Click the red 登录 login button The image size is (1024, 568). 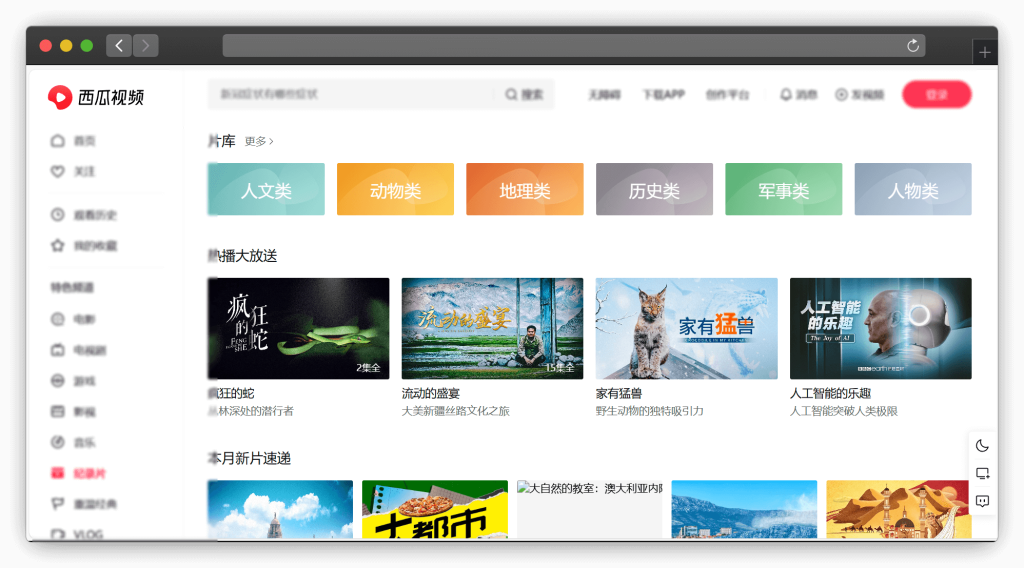[x=936, y=95]
